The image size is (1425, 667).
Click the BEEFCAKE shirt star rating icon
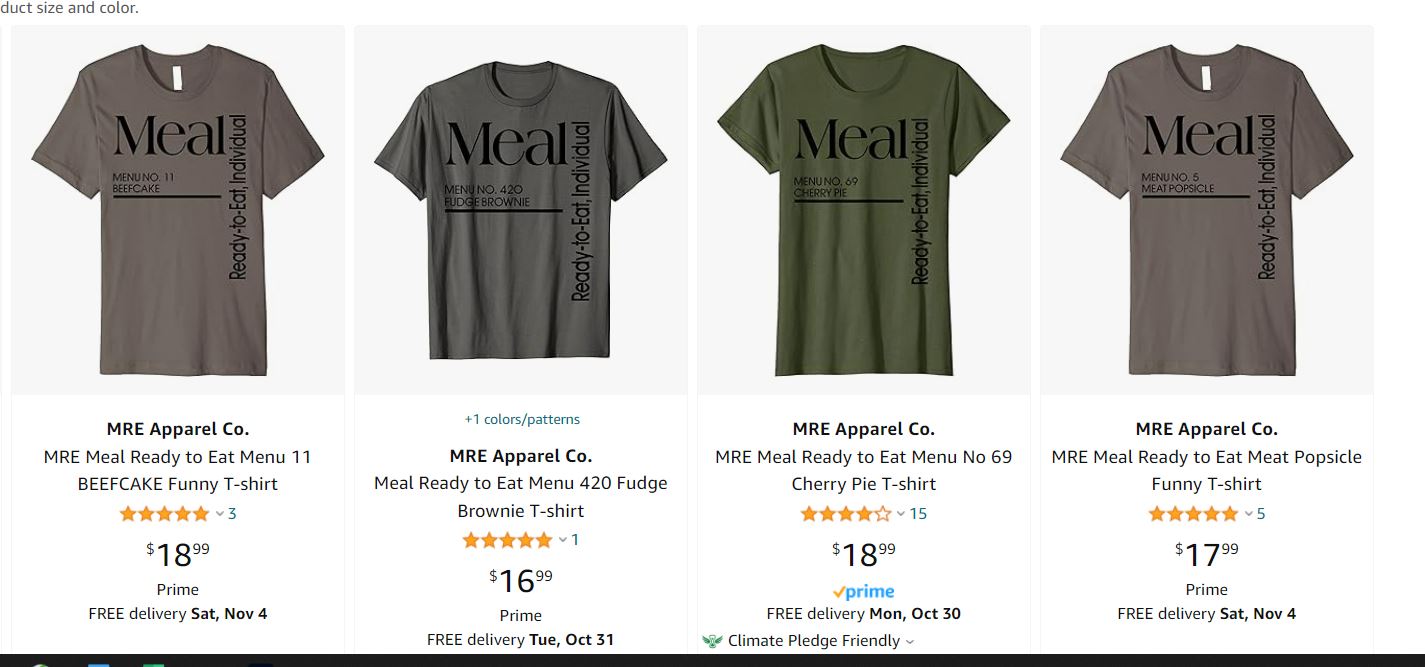click(x=165, y=514)
